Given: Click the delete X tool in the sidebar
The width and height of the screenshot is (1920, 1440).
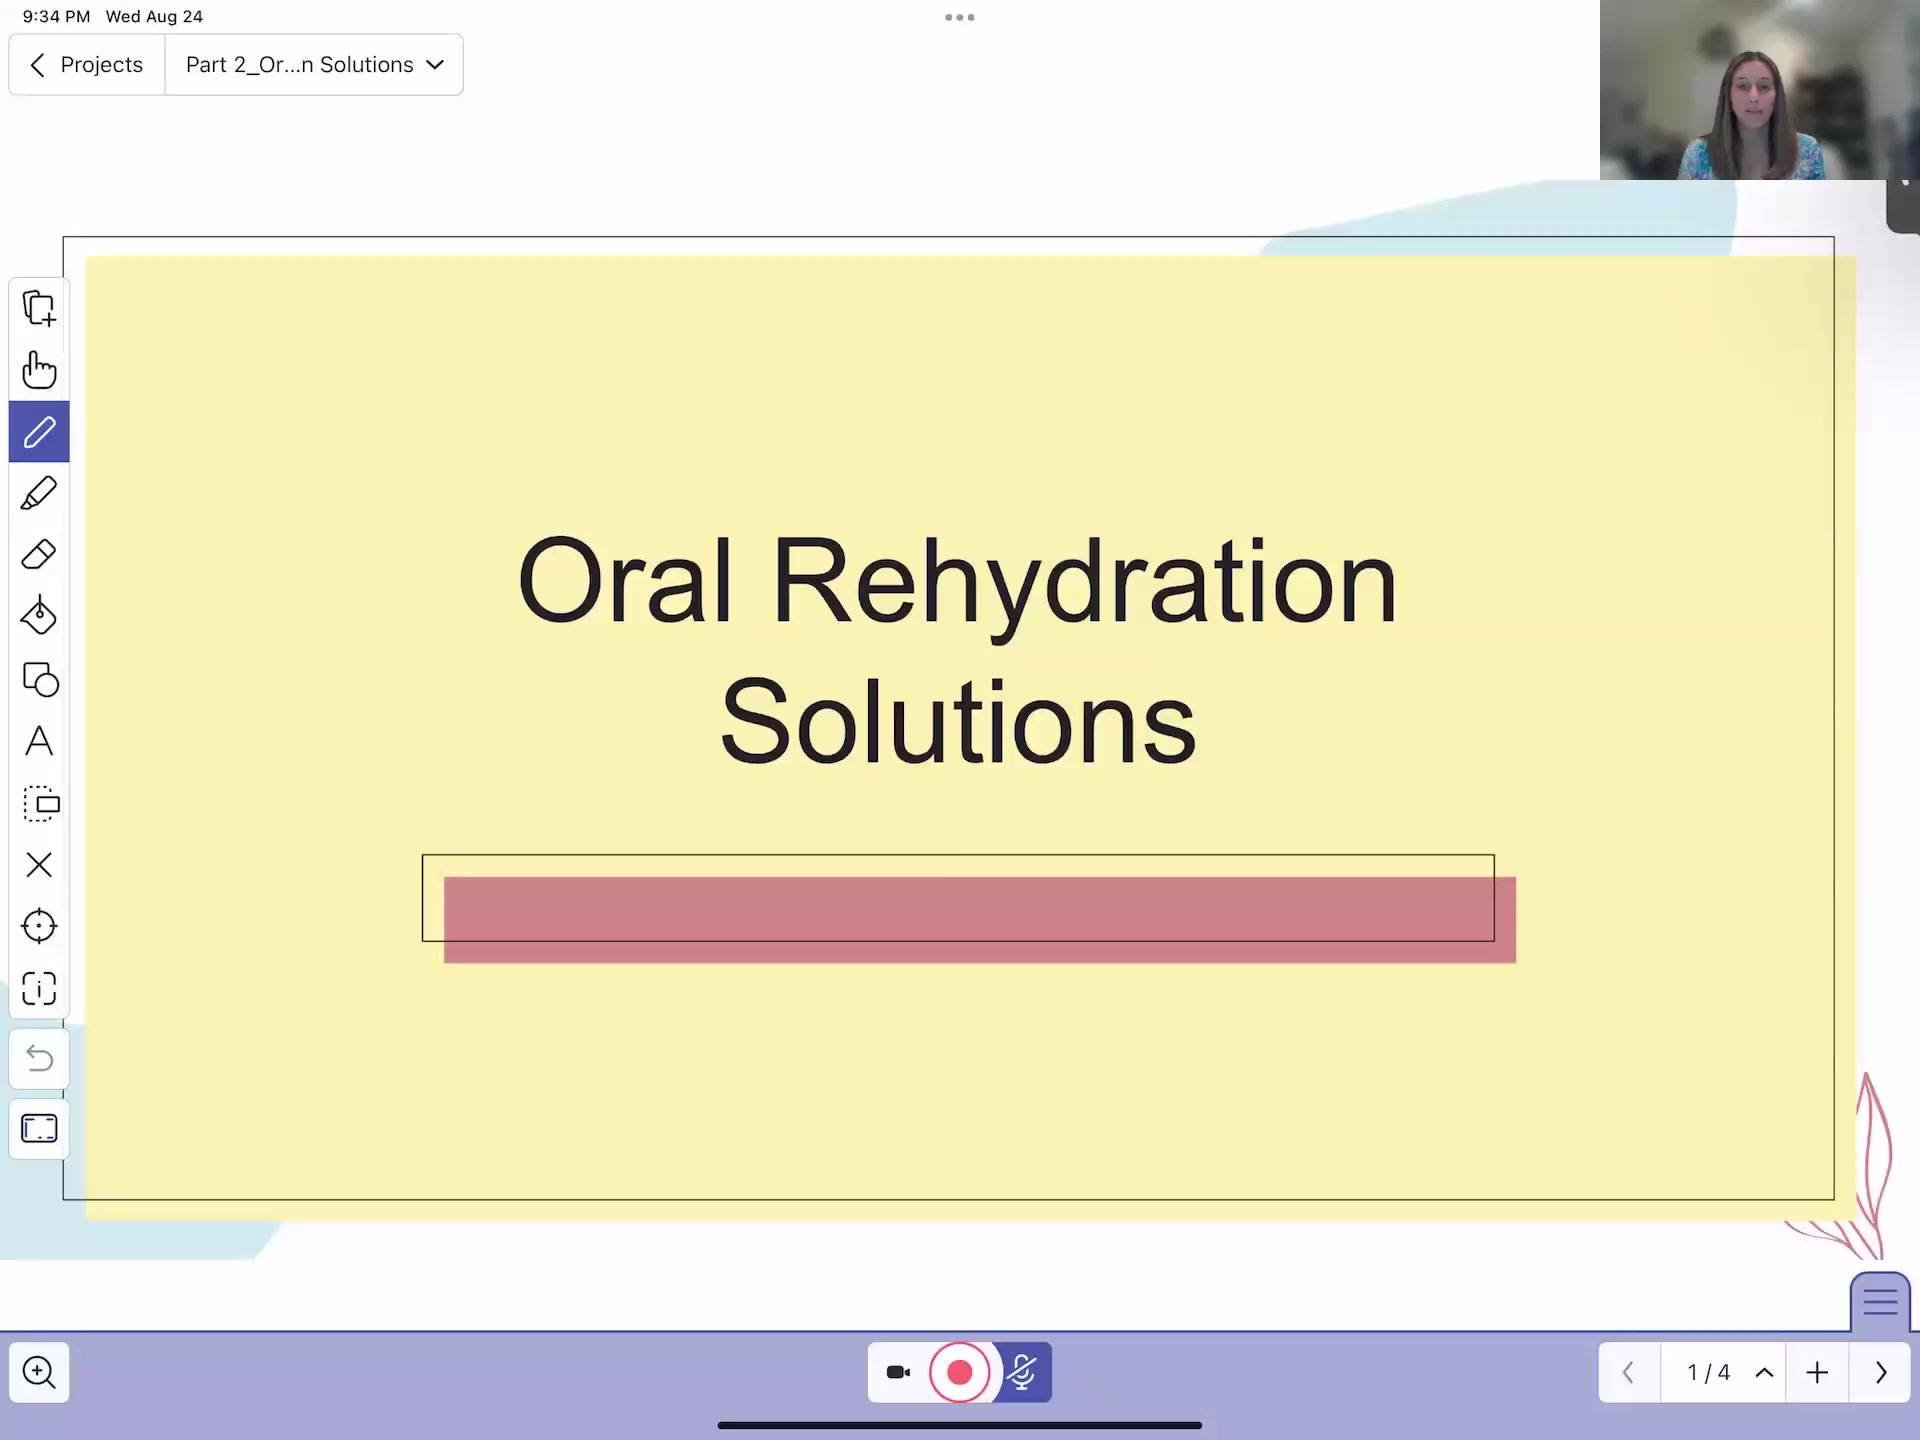Looking at the screenshot, I should point(39,865).
